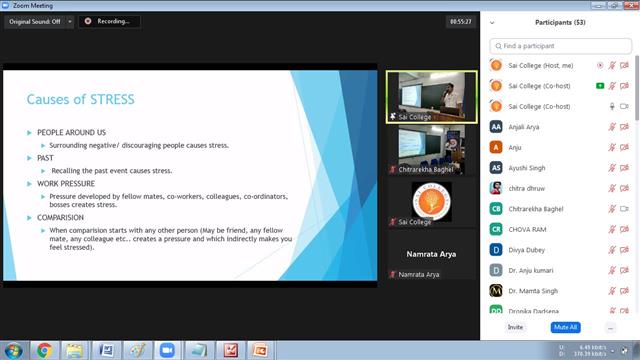640x360 pixels.
Task: Click the camera icon of unmuted Sai College co-host
Action: (x=624, y=106)
